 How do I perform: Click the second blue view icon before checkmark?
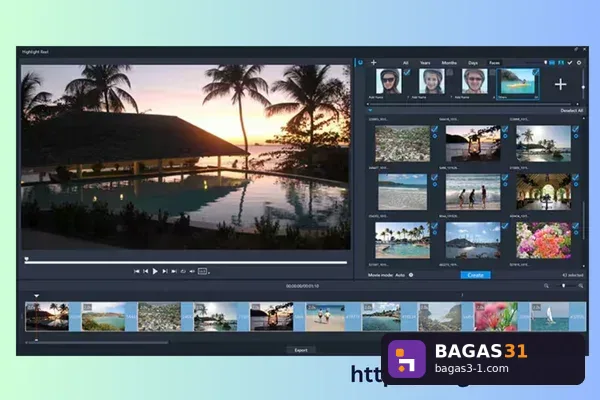click(x=561, y=62)
